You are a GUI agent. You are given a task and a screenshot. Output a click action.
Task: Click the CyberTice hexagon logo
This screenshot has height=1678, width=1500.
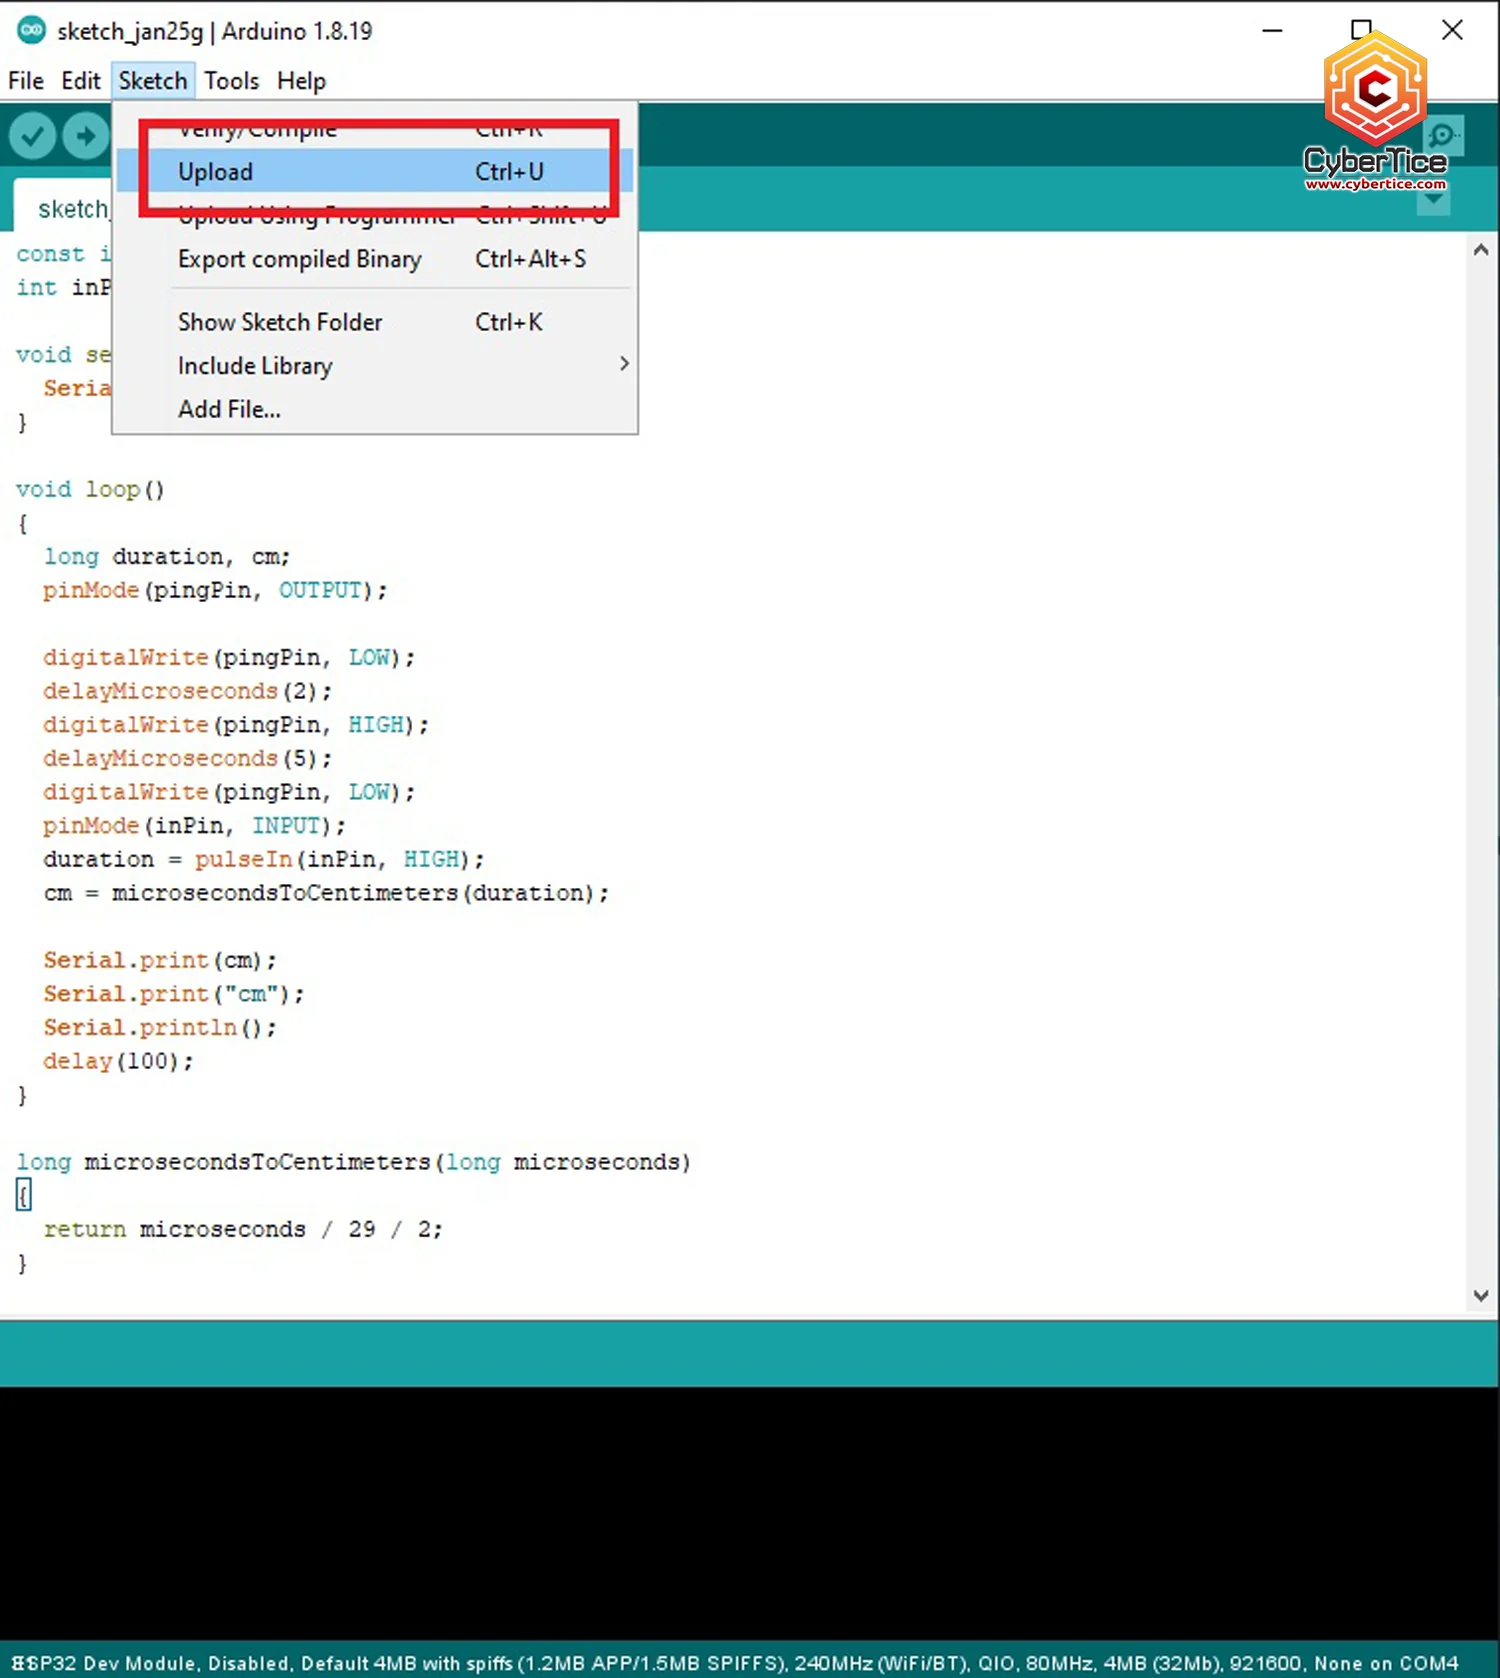(x=1375, y=90)
